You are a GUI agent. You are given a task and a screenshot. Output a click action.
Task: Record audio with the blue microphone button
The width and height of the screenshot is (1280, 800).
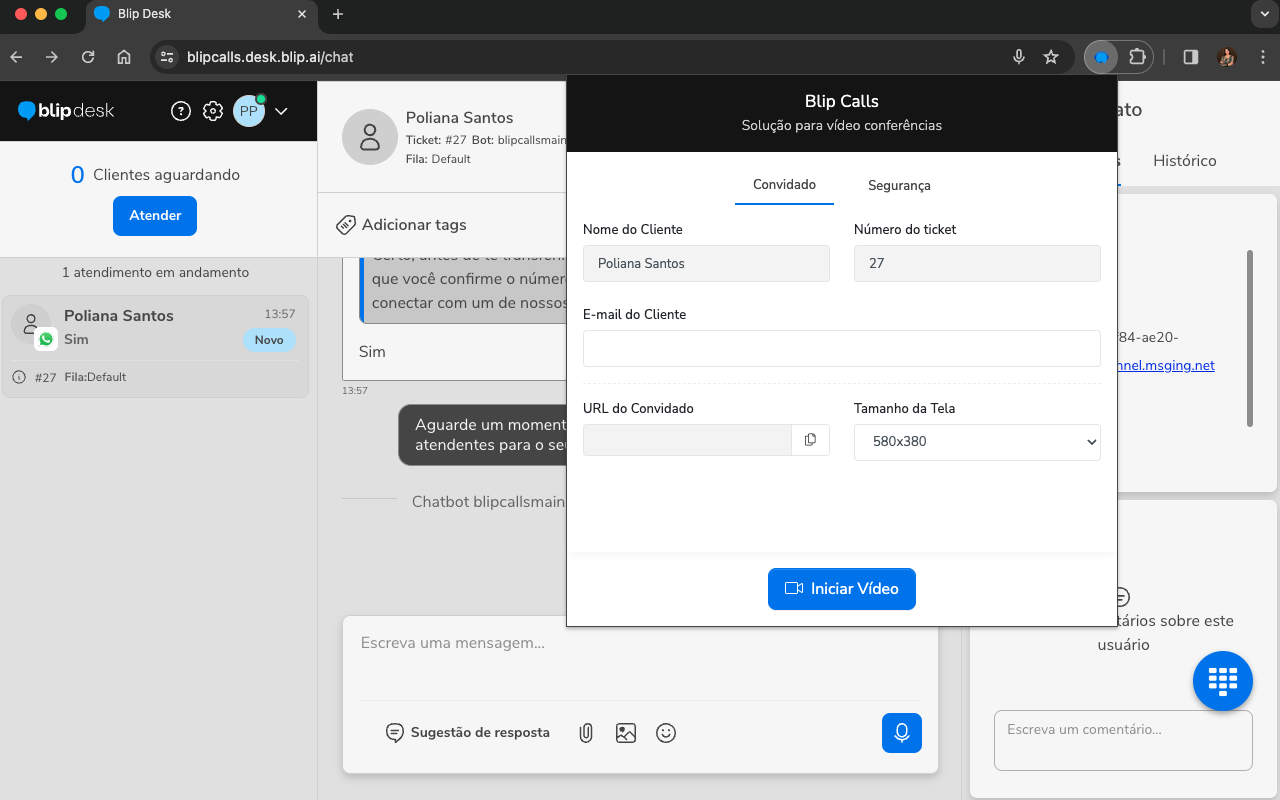tap(902, 733)
